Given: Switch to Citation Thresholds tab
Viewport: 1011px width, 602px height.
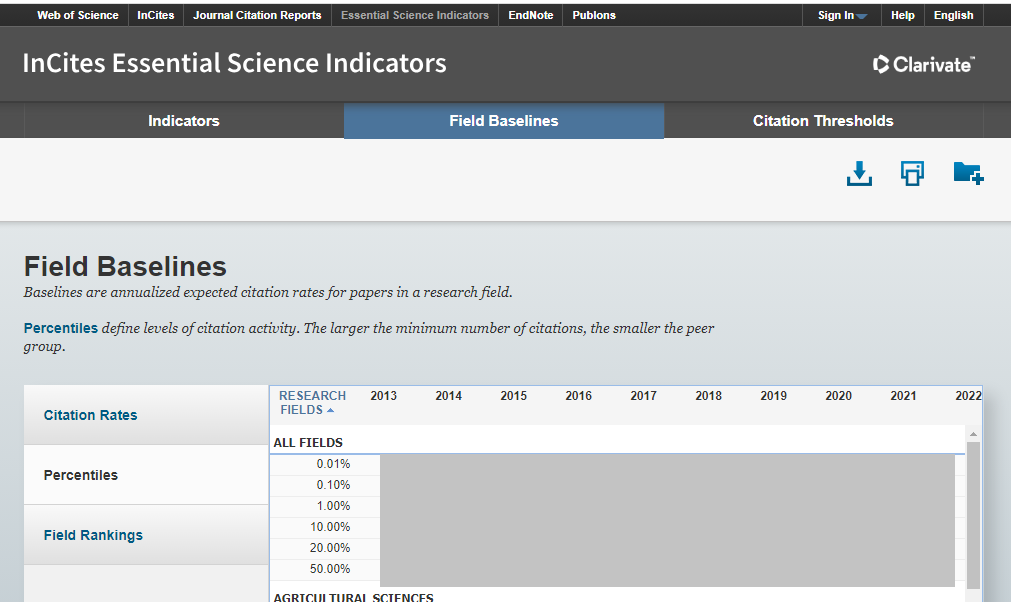Looking at the screenshot, I should coord(823,121).
